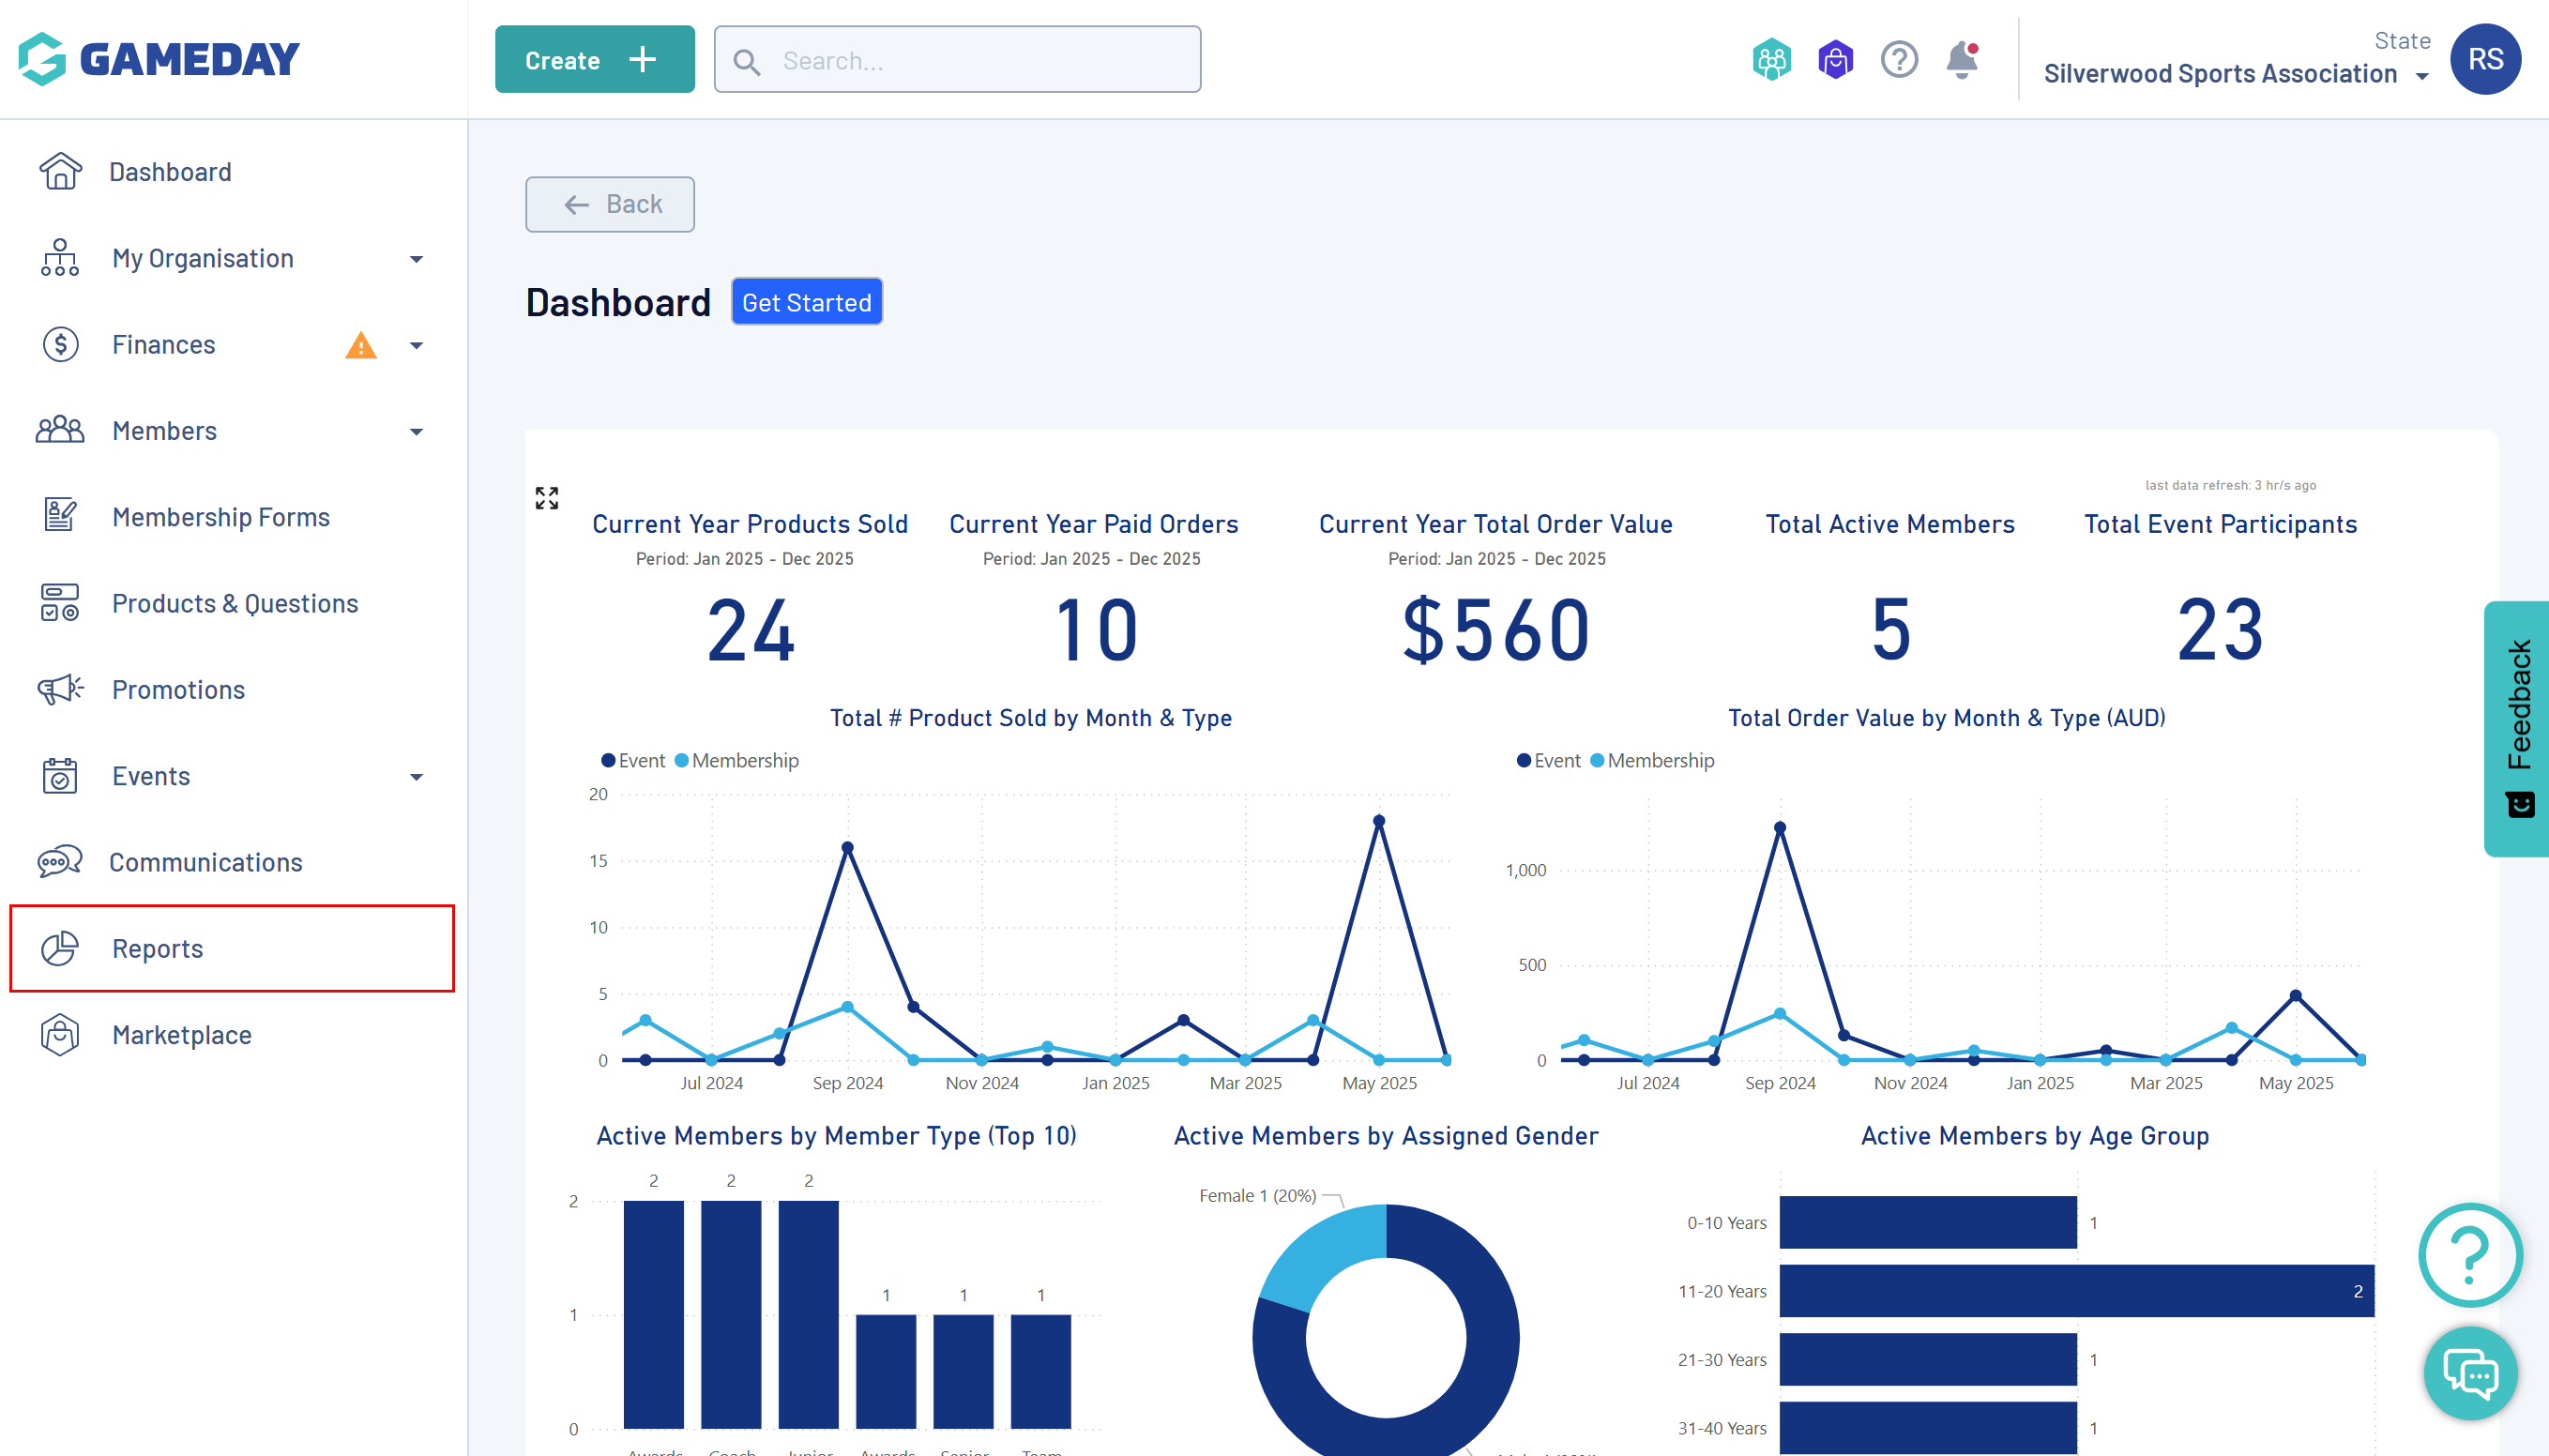The width and height of the screenshot is (2549, 1456).
Task: Toggle the Event series in Product Sold legend
Action: click(633, 761)
